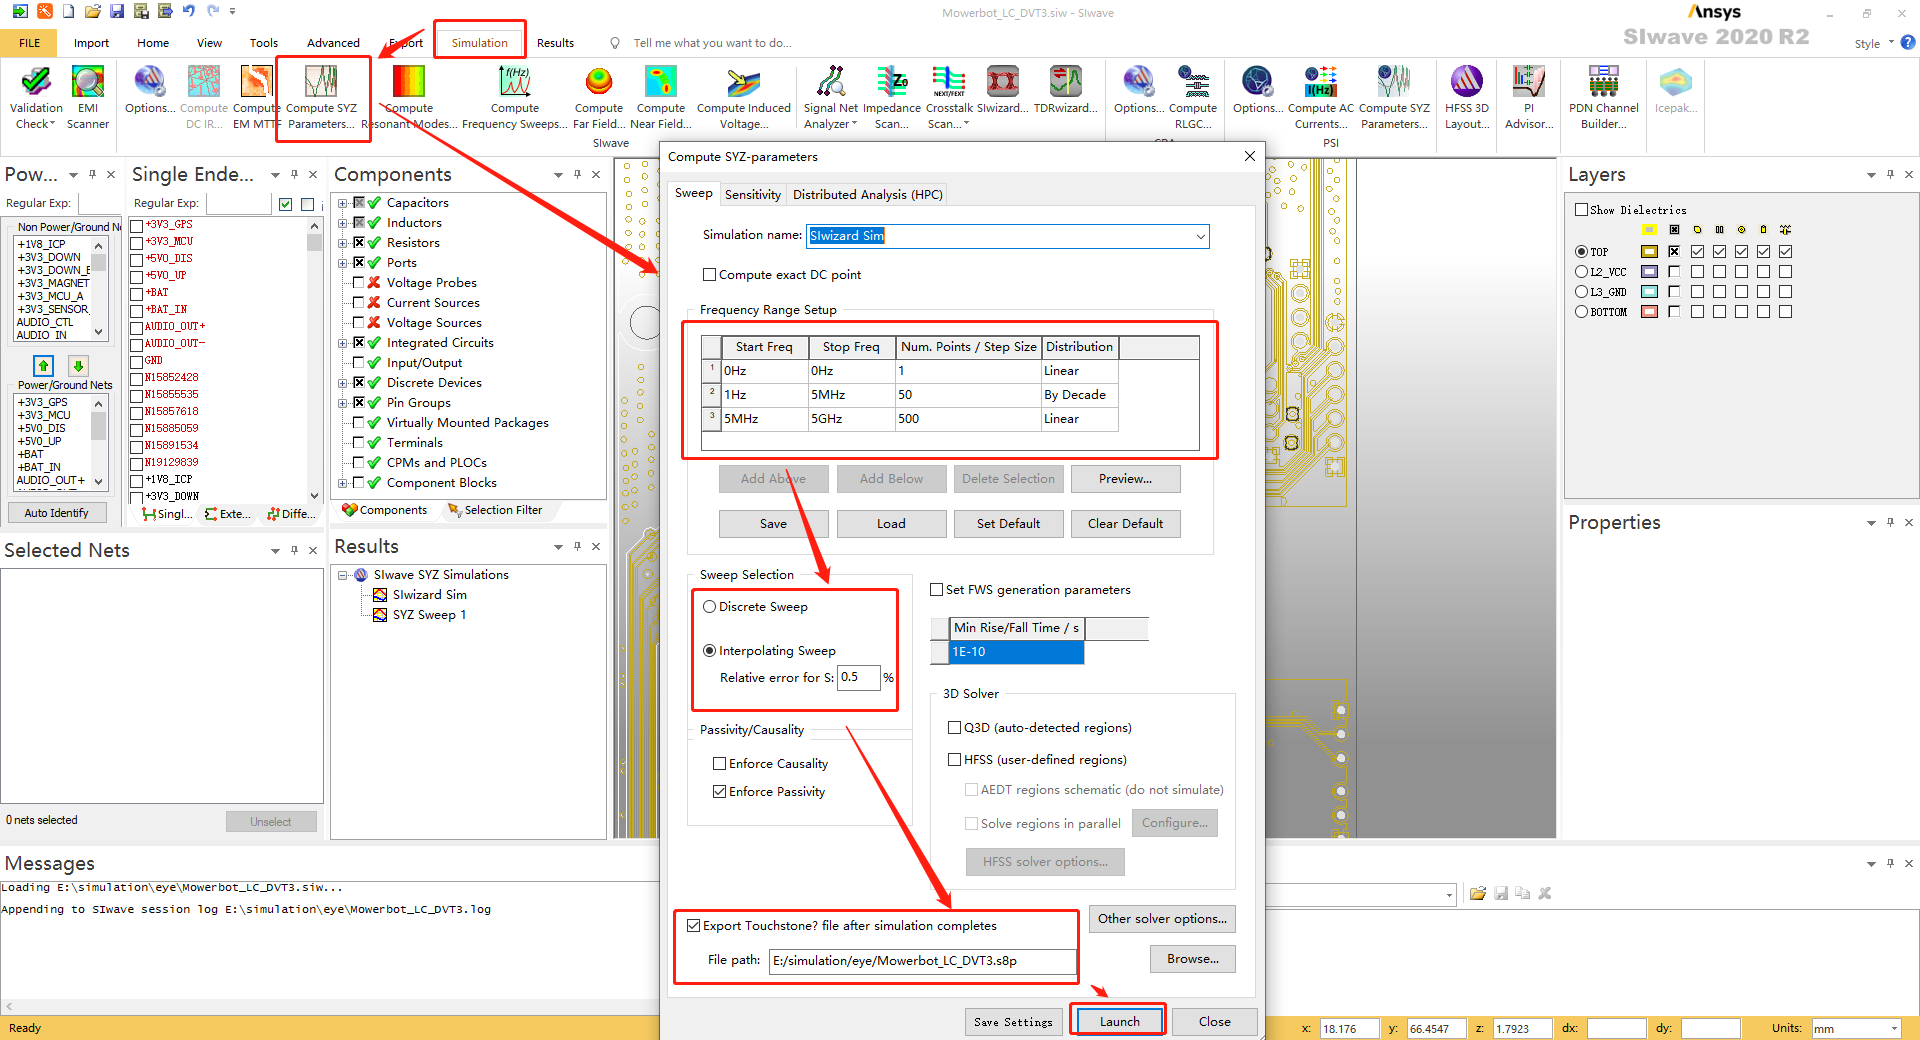Open the PDN Channel Builder
1920x1040 pixels.
click(1603, 95)
